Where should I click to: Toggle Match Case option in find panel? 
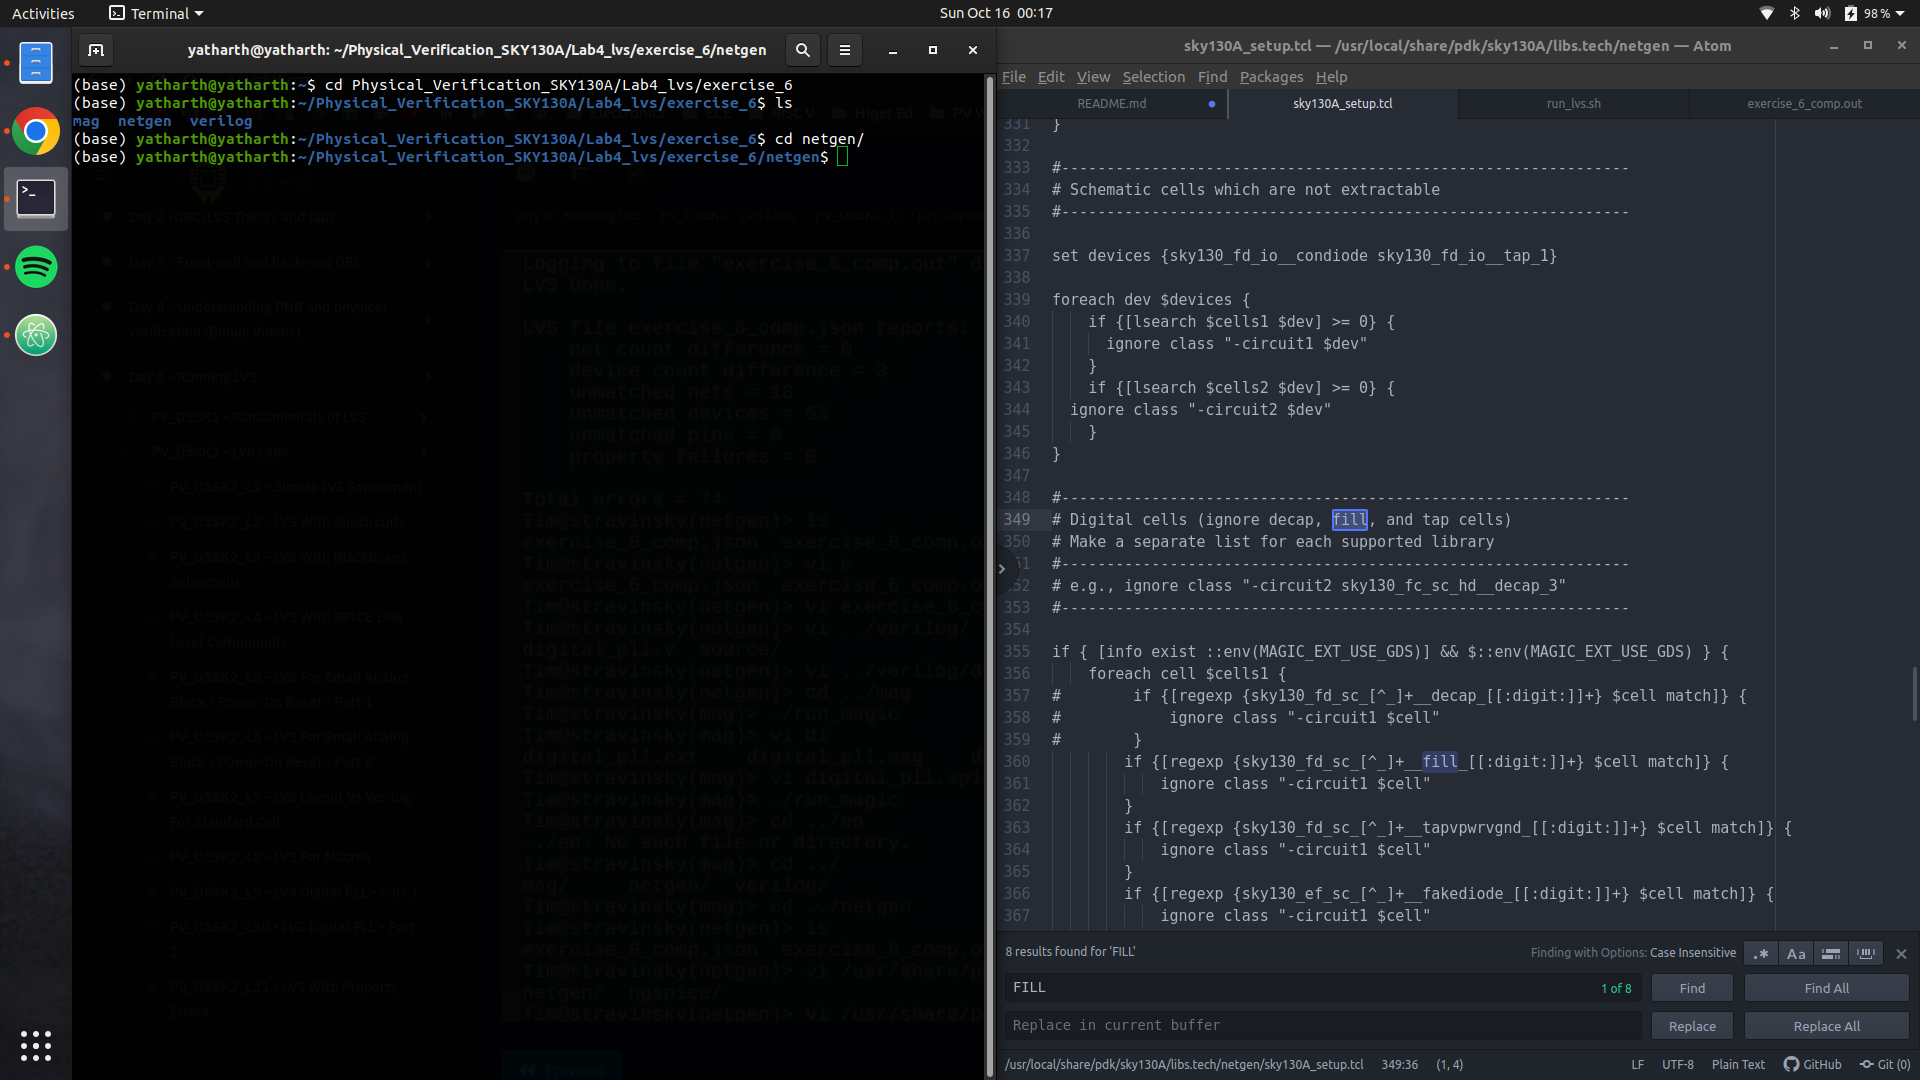[x=1796, y=953]
